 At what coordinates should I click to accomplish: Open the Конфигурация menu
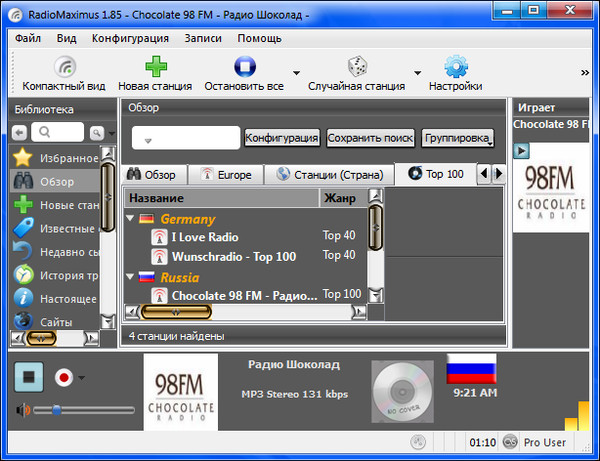point(130,38)
